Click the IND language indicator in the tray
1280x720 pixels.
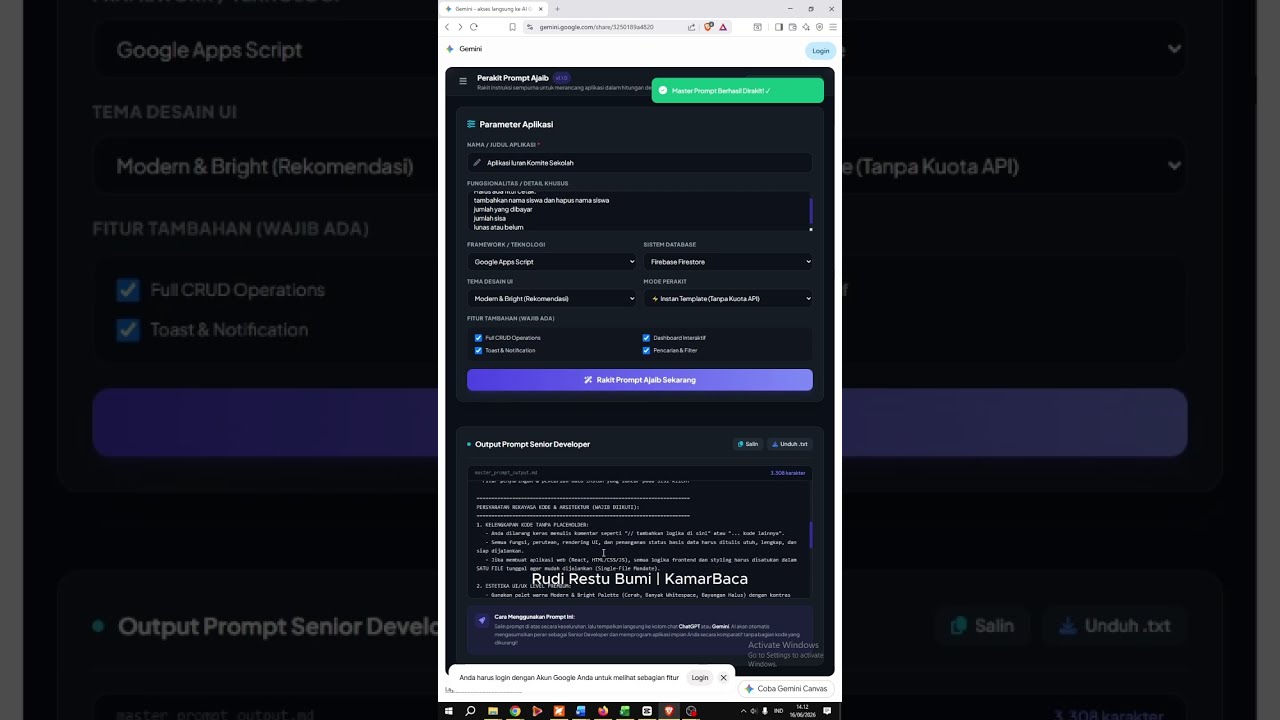coord(779,711)
